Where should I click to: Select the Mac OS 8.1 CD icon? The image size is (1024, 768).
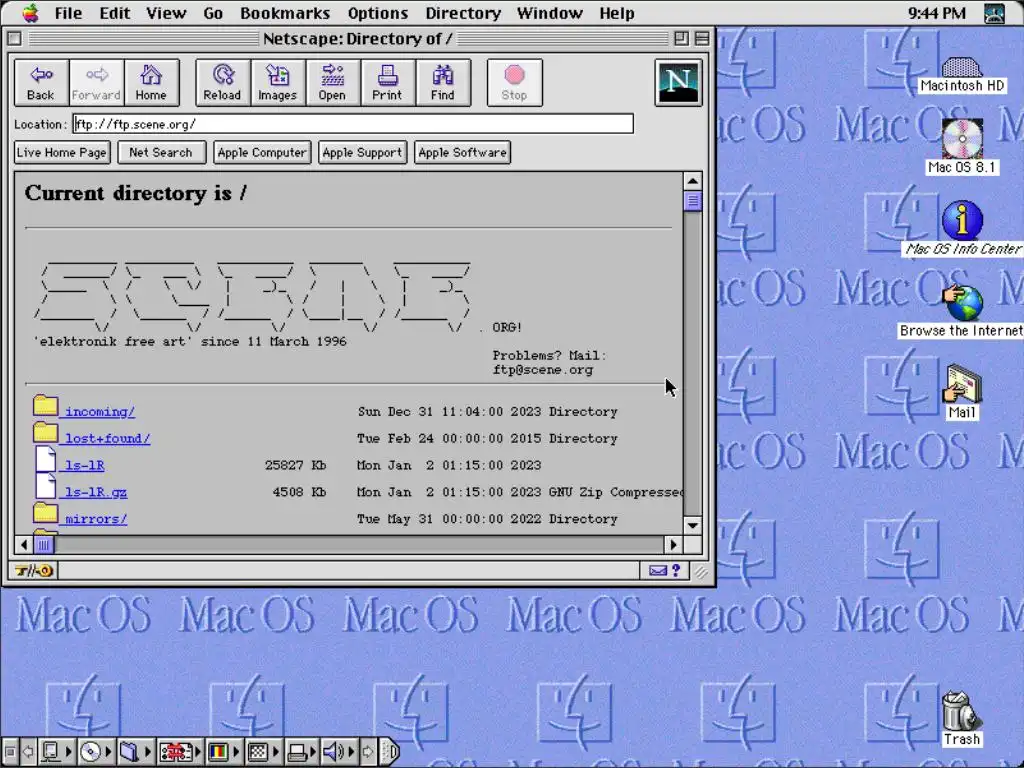pos(962,147)
